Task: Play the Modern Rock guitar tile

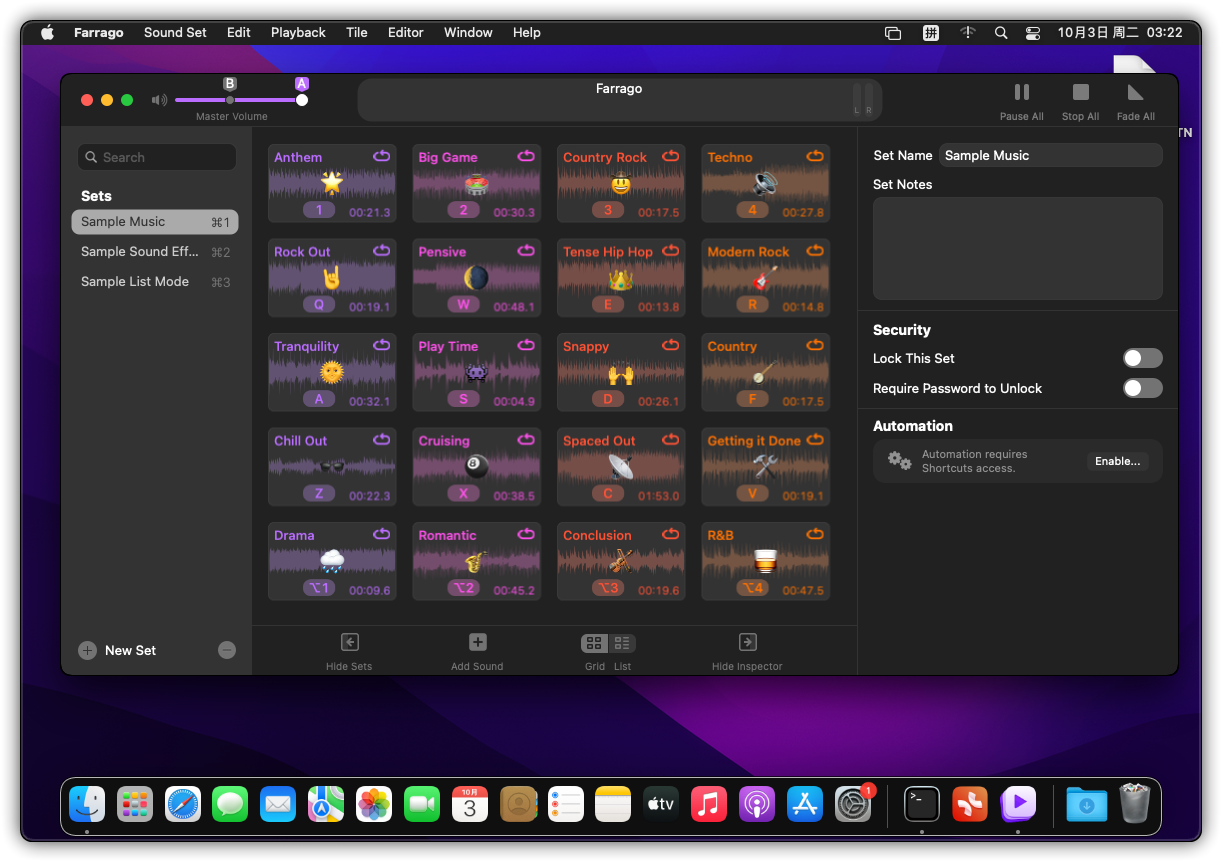Action: click(765, 278)
